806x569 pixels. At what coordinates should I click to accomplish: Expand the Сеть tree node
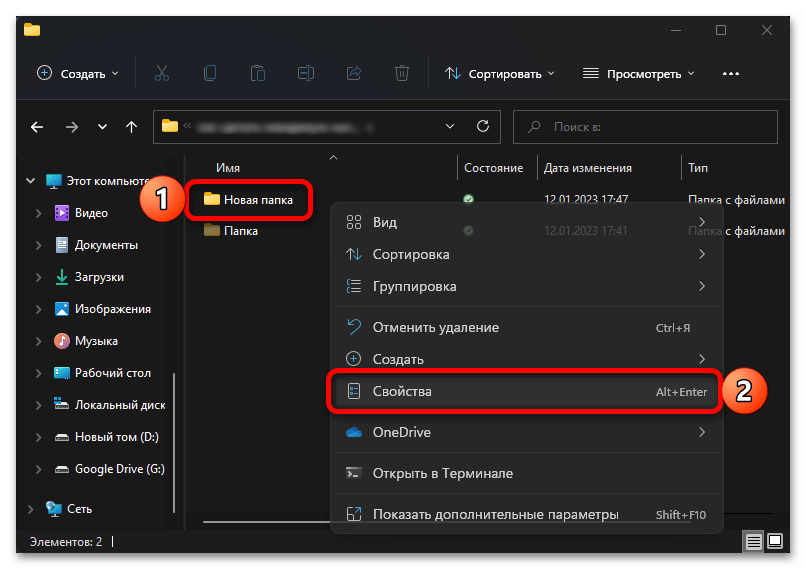click(28, 509)
